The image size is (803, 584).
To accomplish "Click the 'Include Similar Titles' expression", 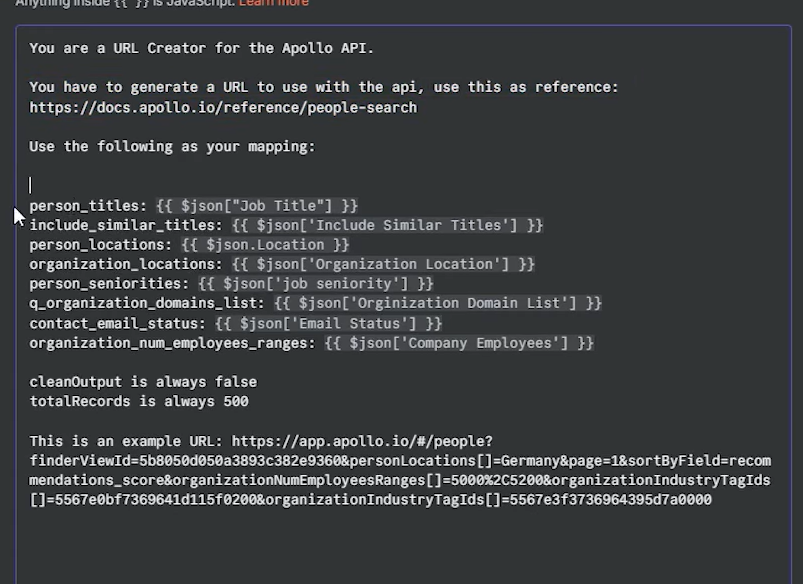I will click(x=387, y=225).
